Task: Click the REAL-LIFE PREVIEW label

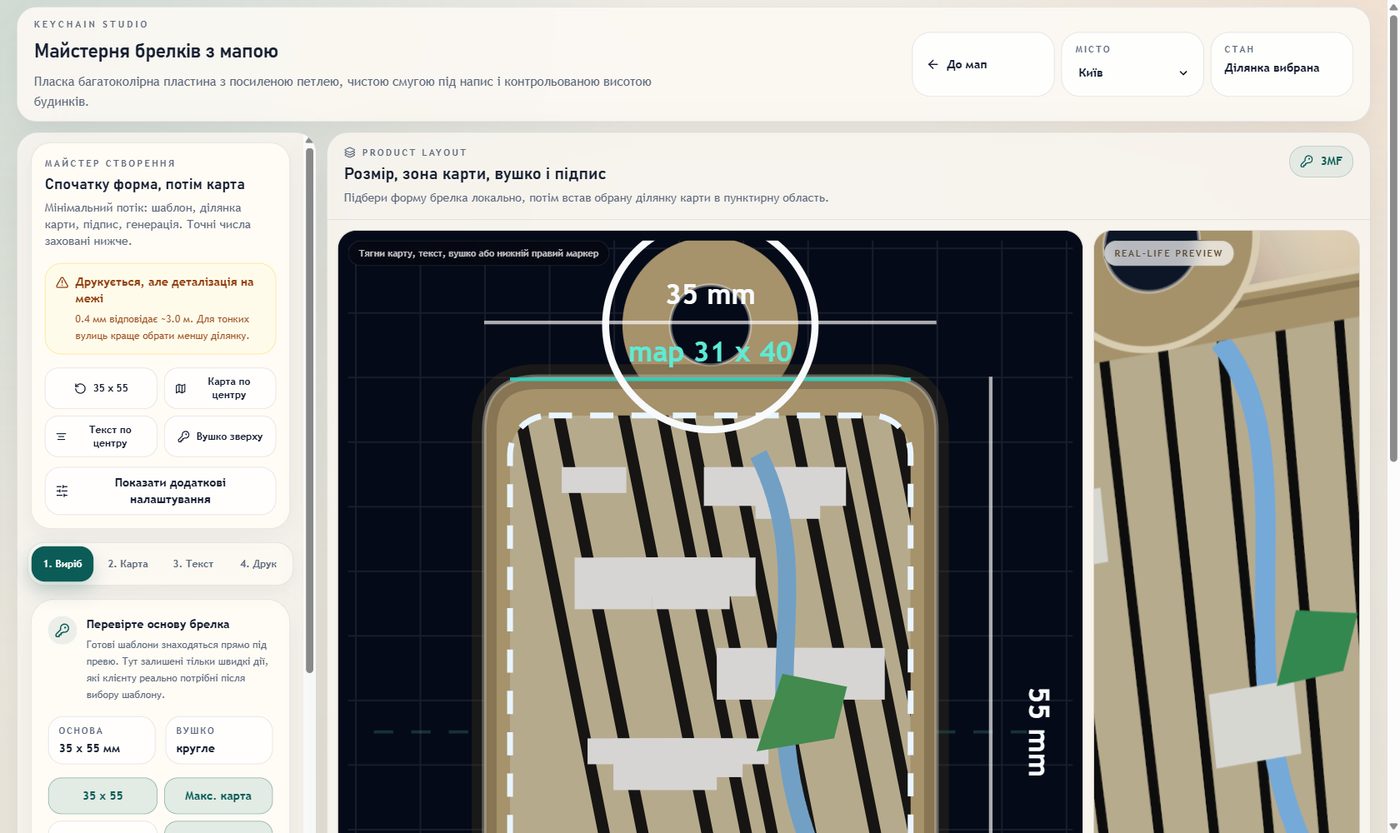Action: click(1169, 253)
